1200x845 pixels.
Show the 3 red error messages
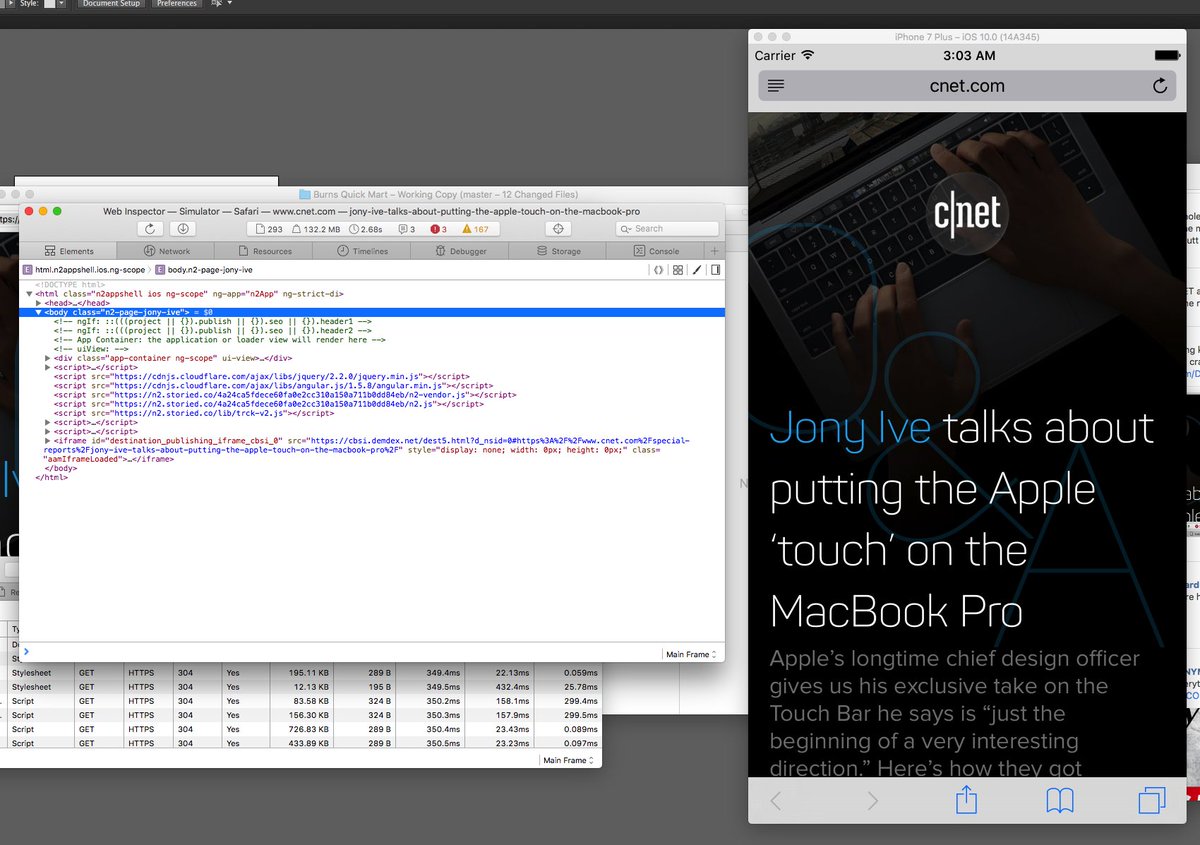point(438,229)
